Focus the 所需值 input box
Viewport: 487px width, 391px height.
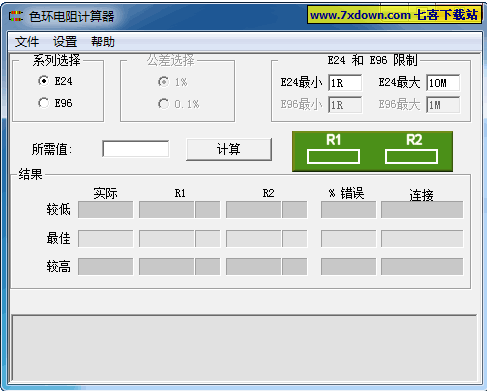tap(136, 149)
